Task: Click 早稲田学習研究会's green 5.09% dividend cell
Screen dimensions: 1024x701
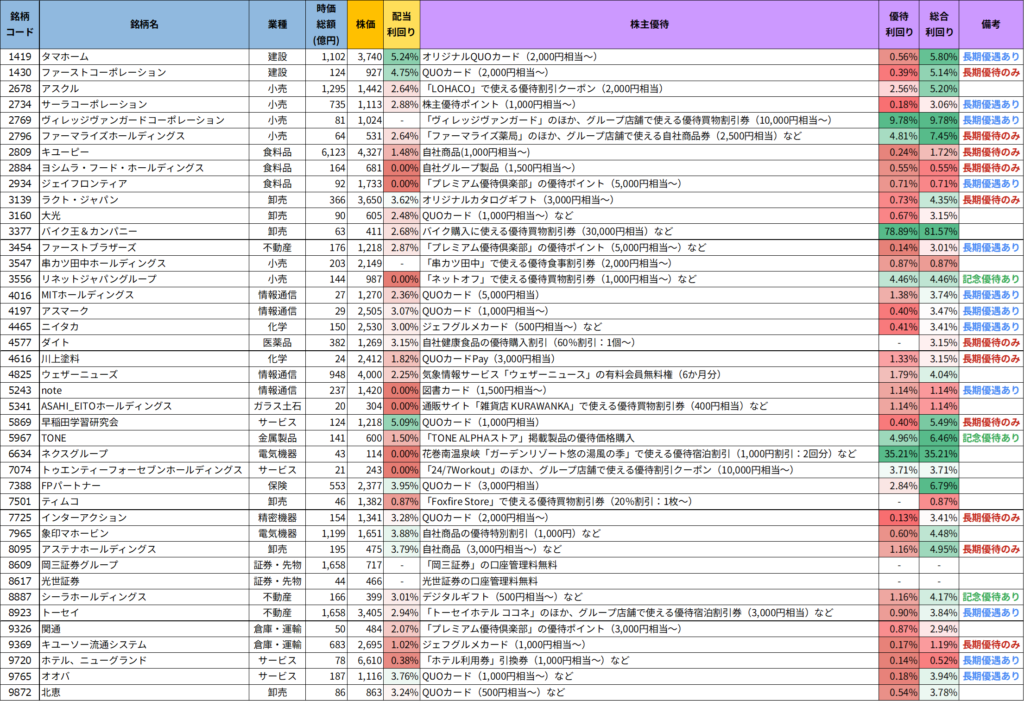Action: tap(402, 422)
